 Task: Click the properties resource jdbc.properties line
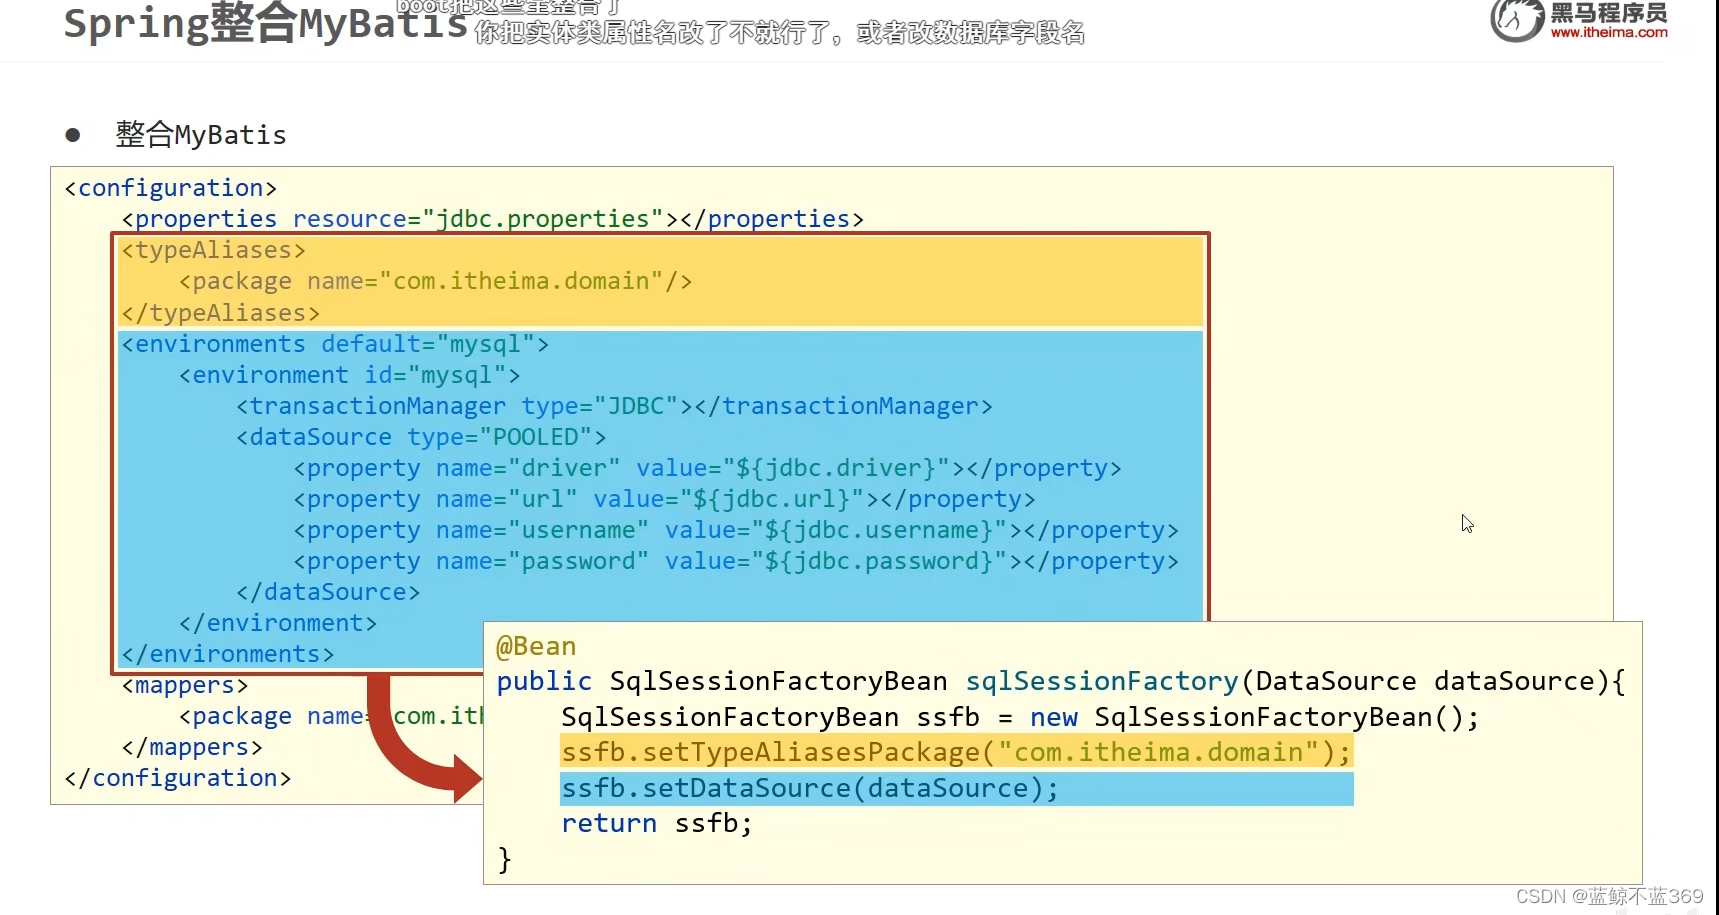[493, 219]
